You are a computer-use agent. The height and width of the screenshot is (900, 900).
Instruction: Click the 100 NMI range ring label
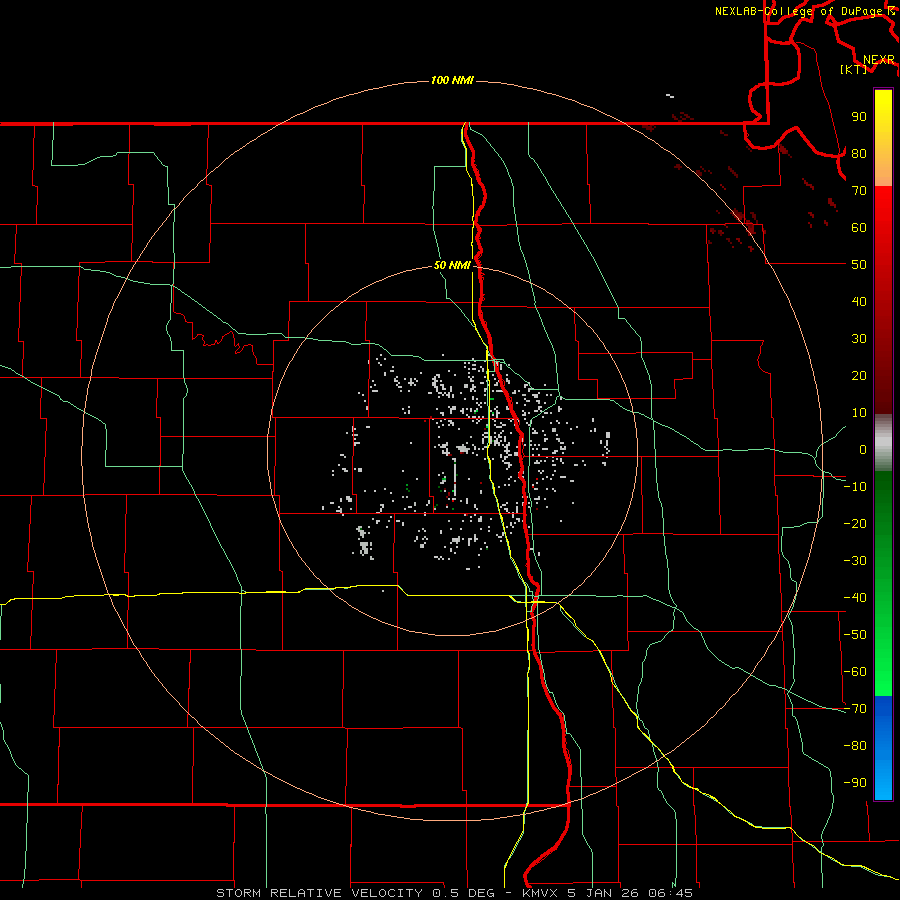[452, 80]
